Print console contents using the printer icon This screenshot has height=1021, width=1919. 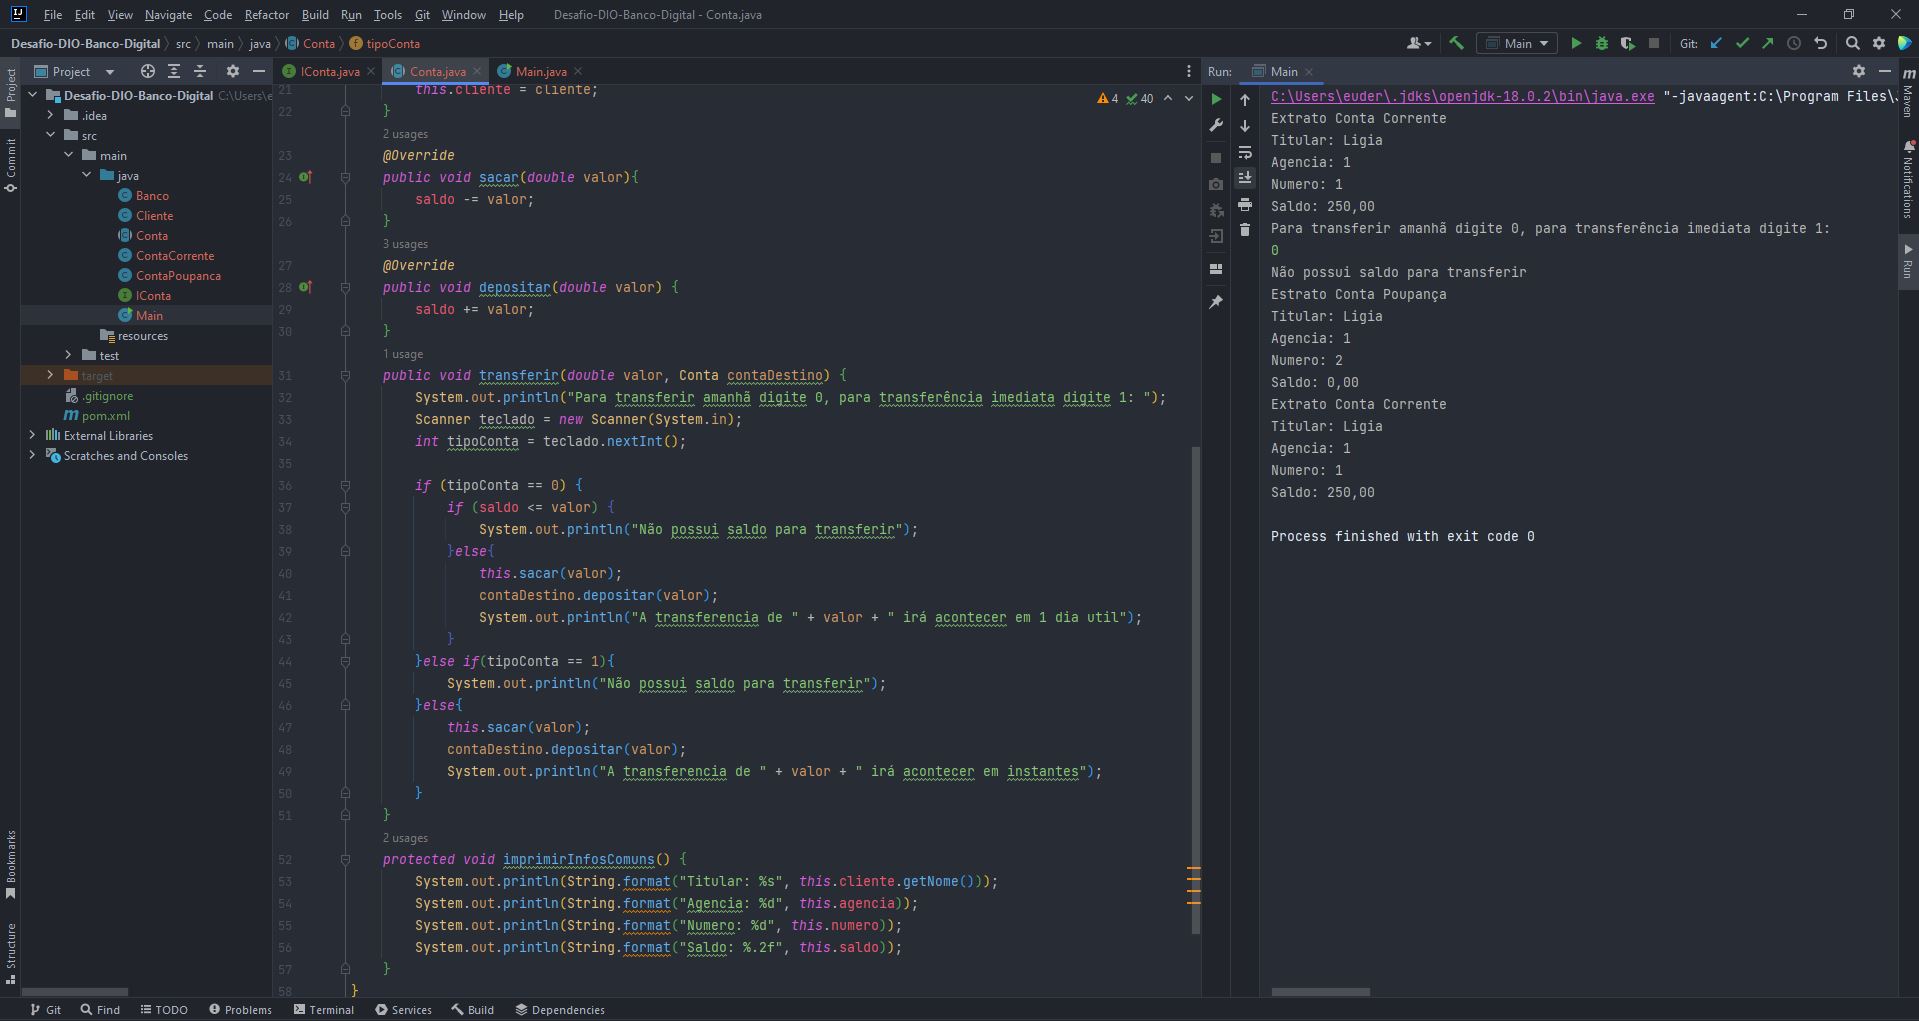click(x=1245, y=205)
